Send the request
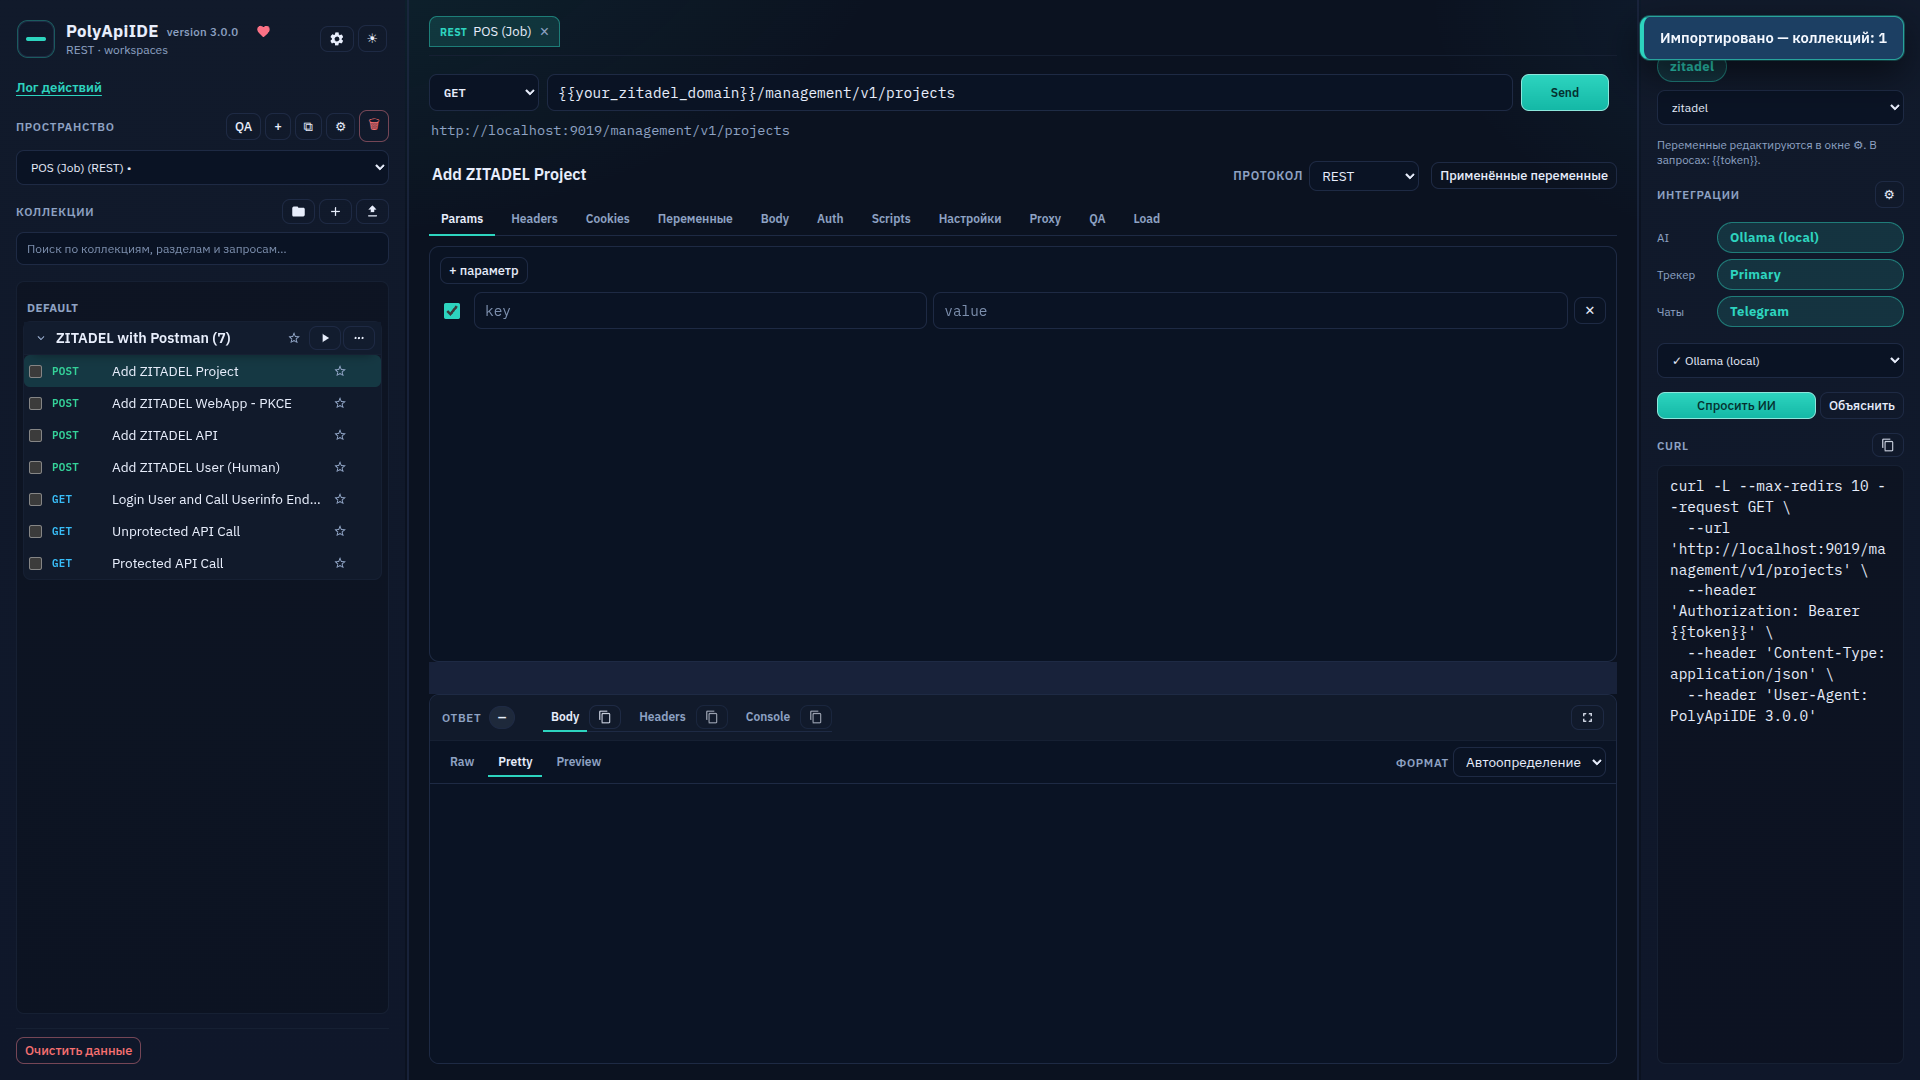1920x1080 pixels. (1565, 93)
